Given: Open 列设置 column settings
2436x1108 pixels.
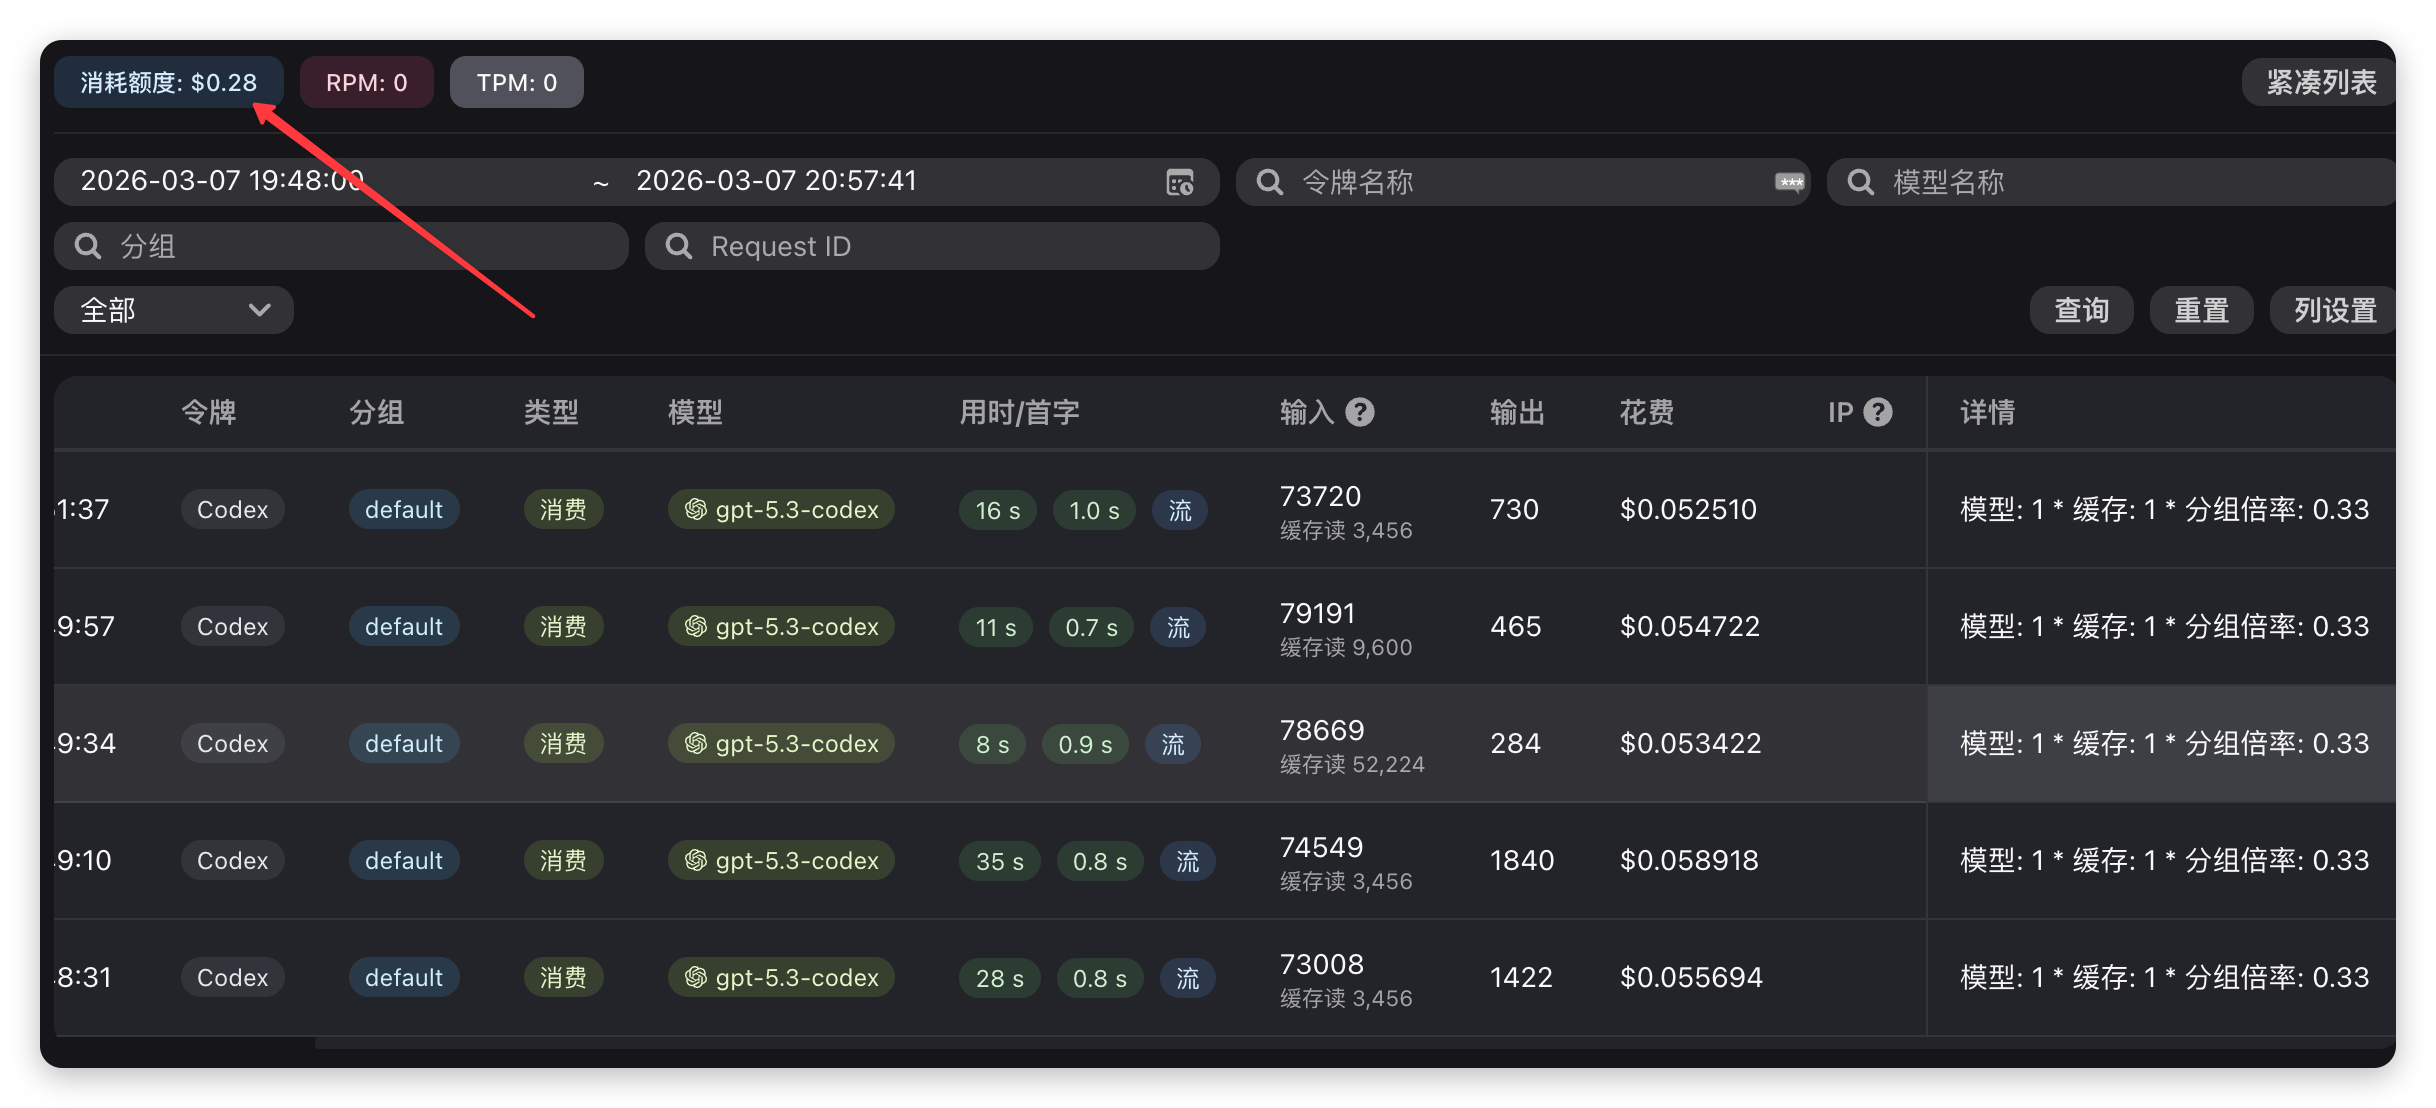Looking at the screenshot, I should tap(2334, 310).
